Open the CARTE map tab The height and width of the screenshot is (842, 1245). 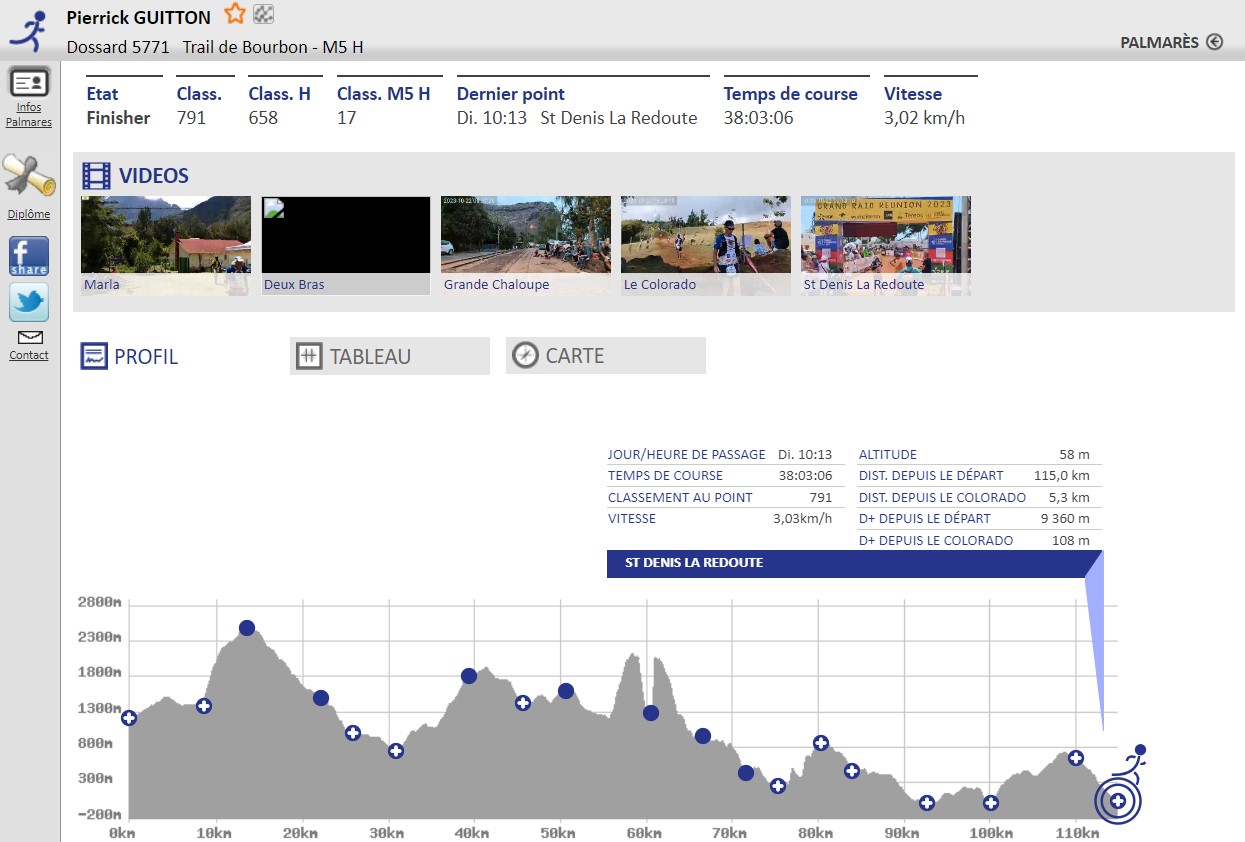pyautogui.click(x=605, y=356)
